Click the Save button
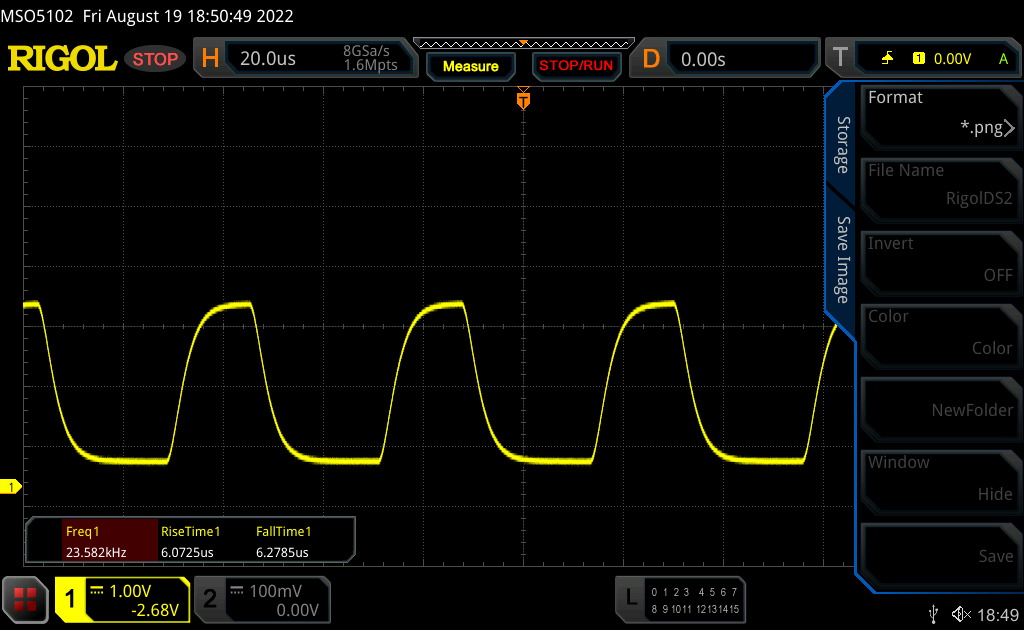1024x630 pixels. point(939,555)
